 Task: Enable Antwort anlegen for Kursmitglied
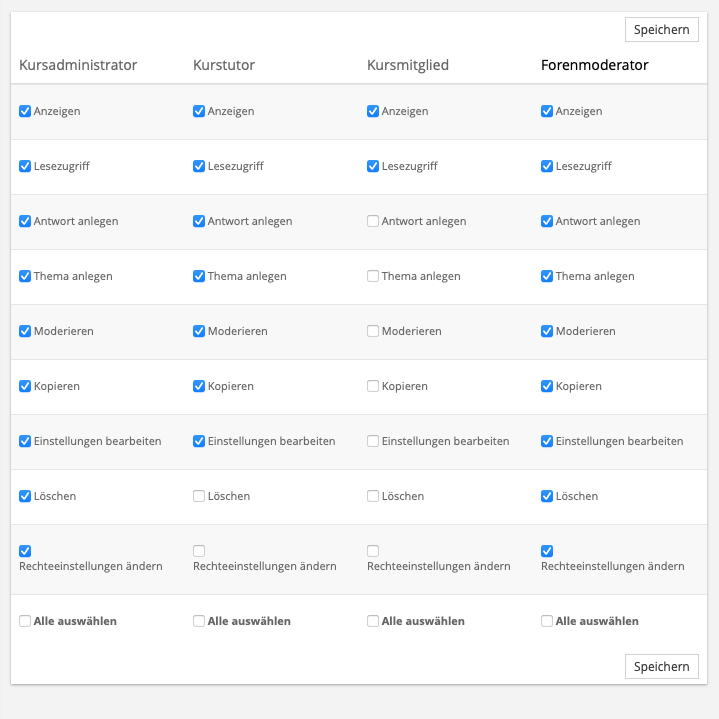pyautogui.click(x=373, y=221)
